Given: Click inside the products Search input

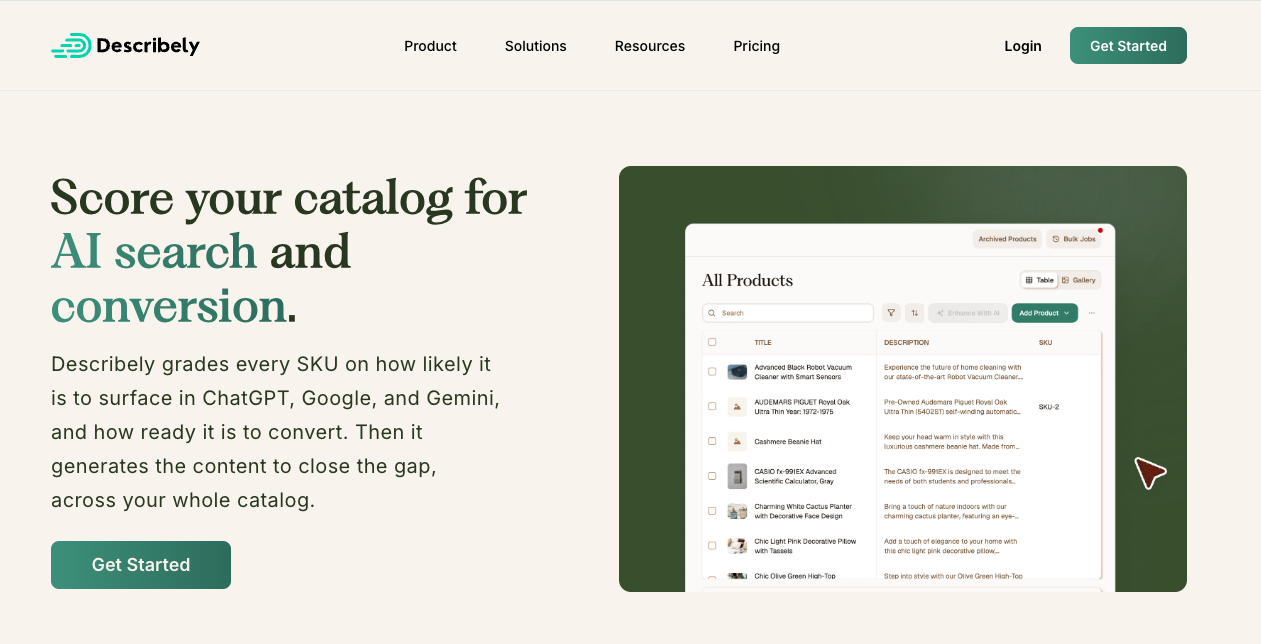Looking at the screenshot, I should (788, 313).
